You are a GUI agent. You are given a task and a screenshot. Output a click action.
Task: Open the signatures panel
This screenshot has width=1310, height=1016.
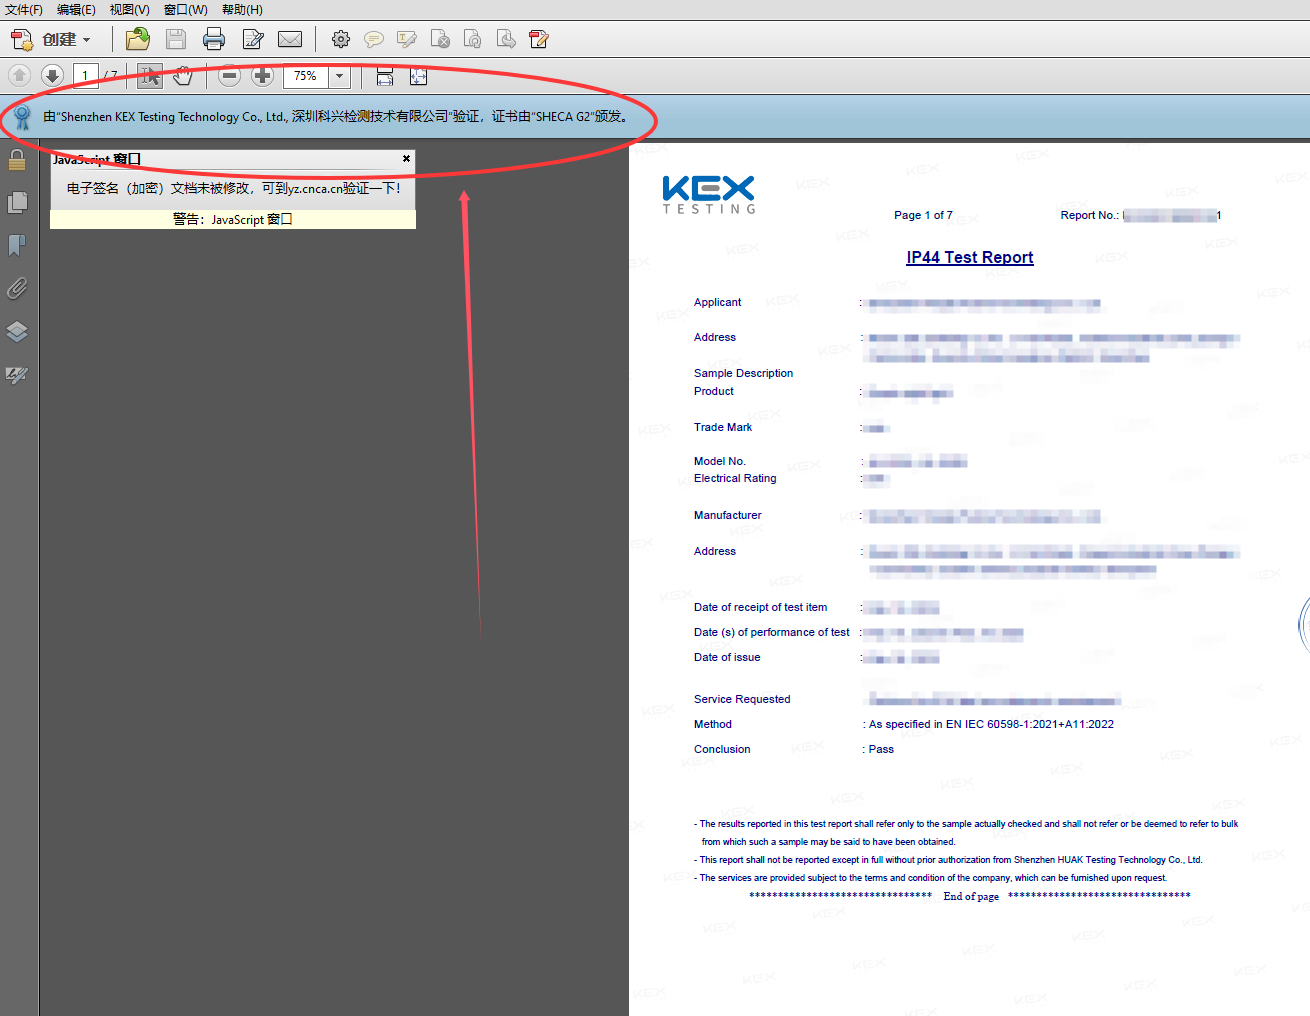17,375
